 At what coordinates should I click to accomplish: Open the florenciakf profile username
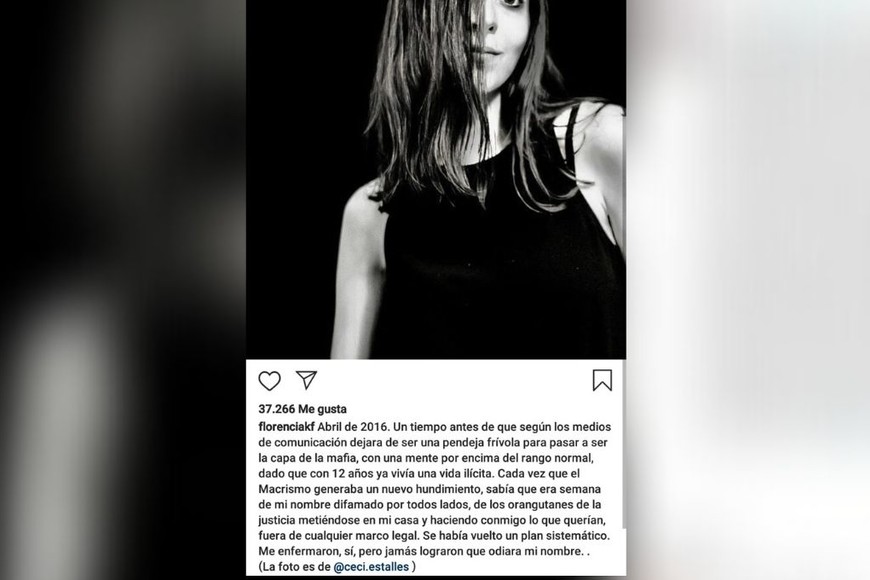[x=286, y=427]
